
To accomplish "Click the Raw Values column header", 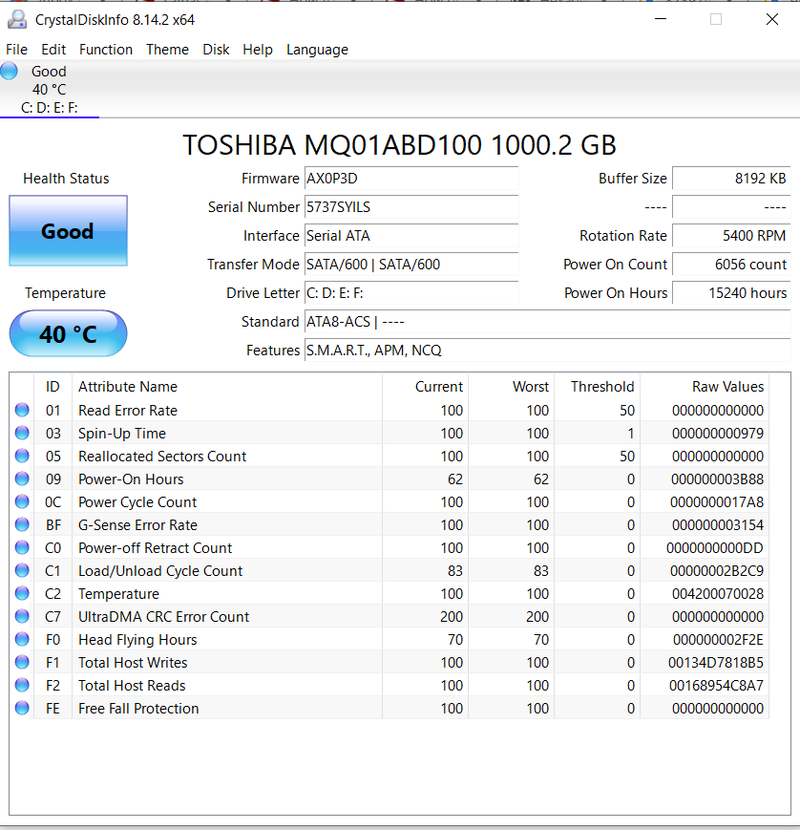I will pos(704,387).
